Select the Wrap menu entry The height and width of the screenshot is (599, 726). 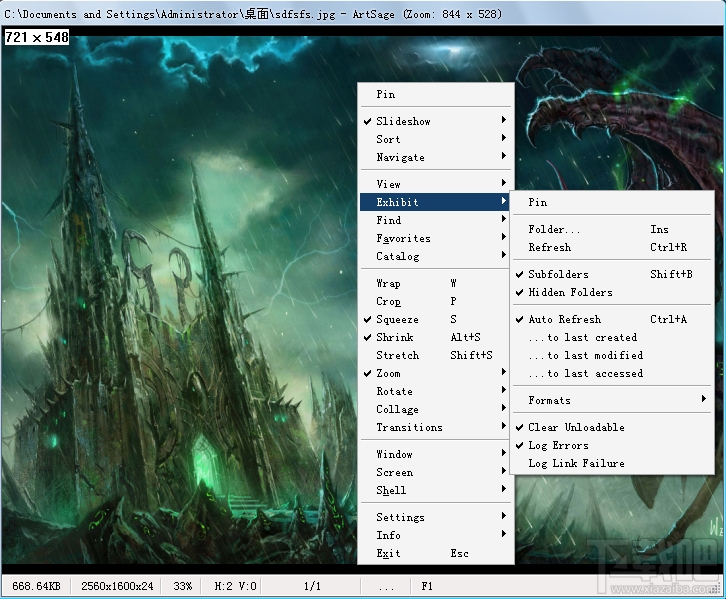[436, 283]
